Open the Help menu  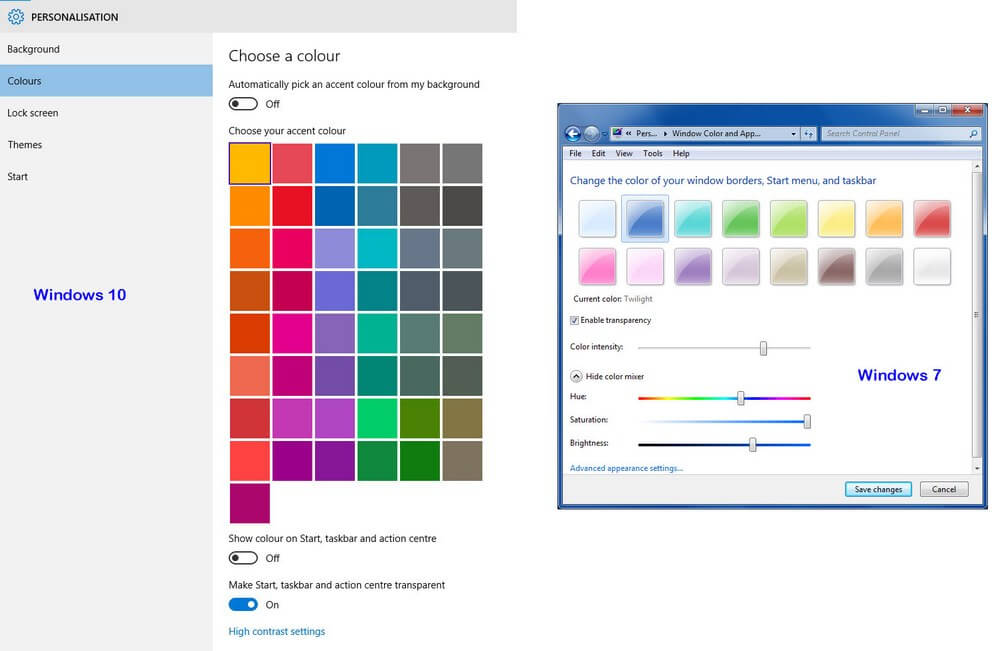pos(681,154)
